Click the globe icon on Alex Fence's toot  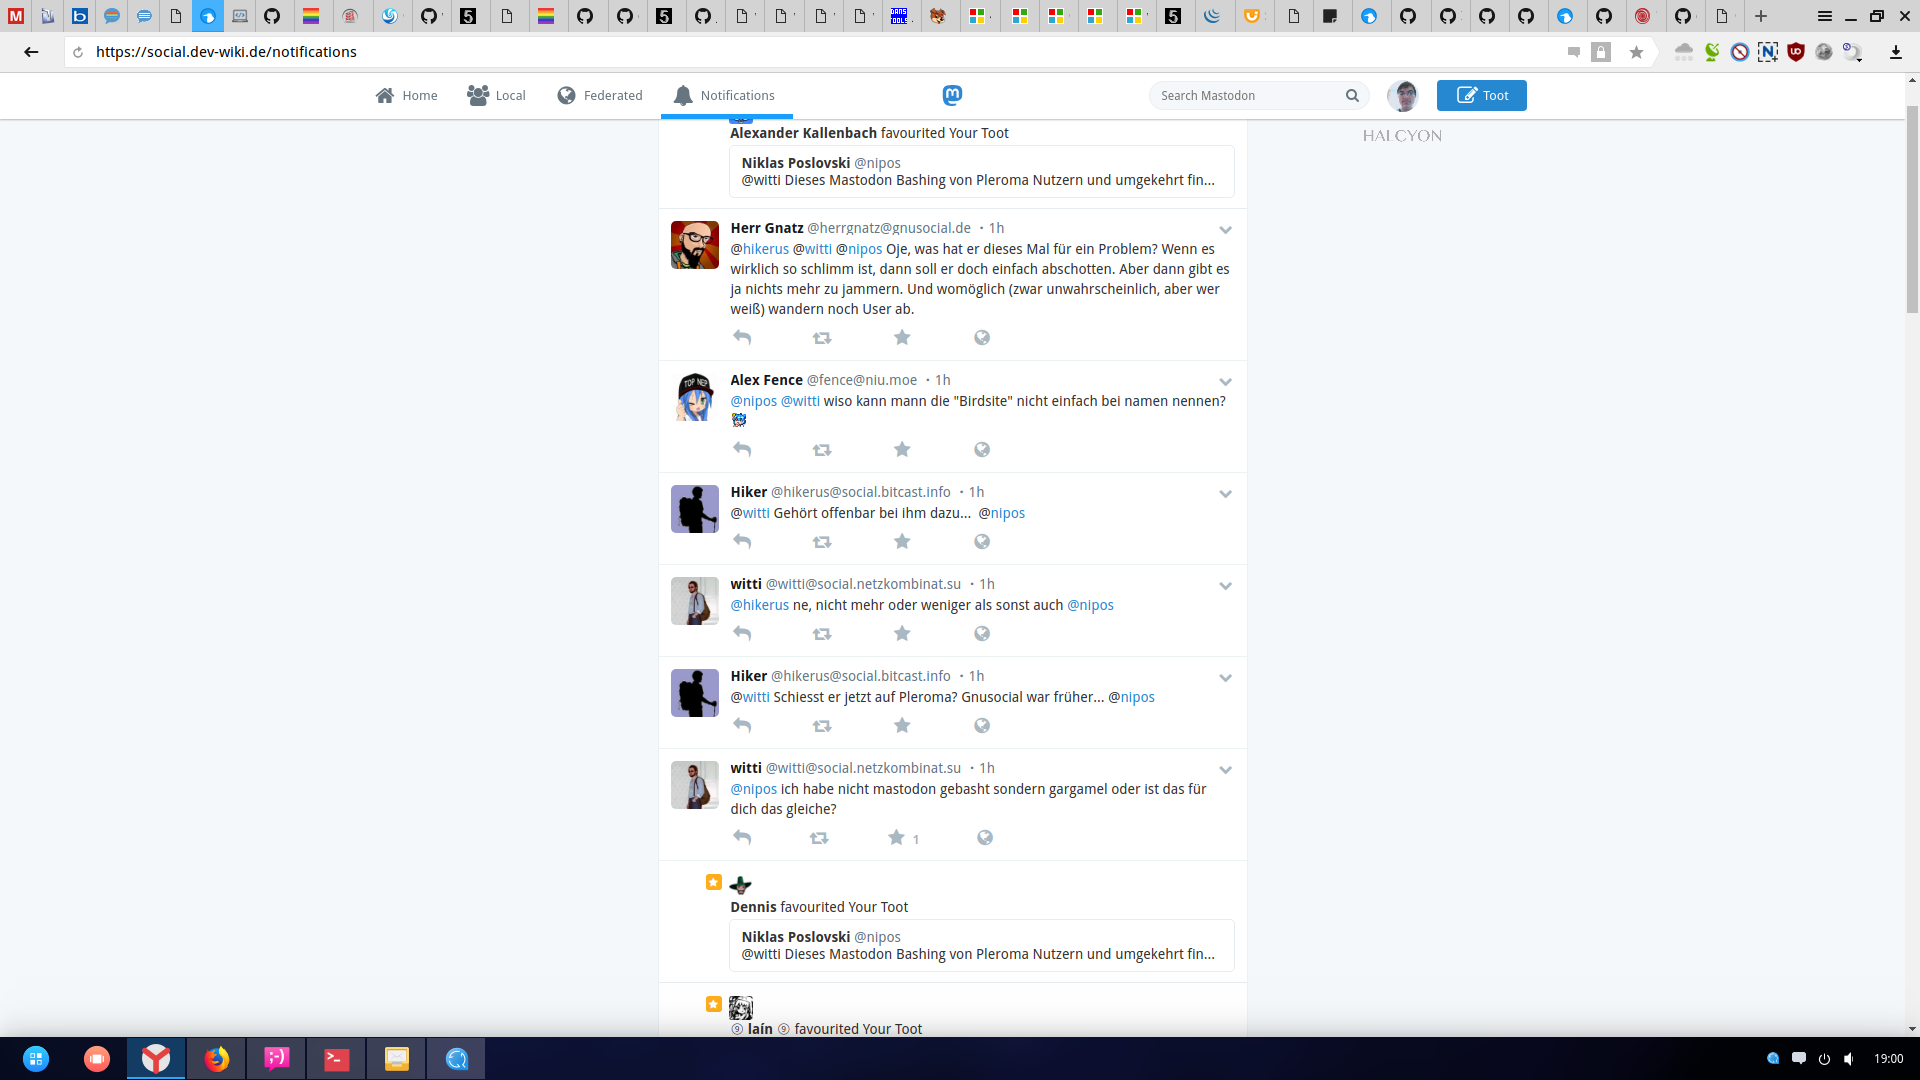click(982, 450)
